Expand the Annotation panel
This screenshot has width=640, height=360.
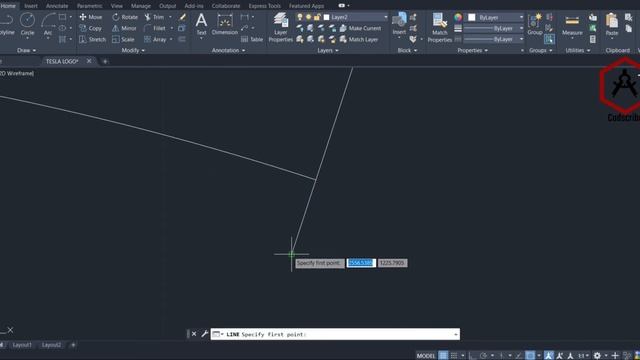[x=229, y=50]
